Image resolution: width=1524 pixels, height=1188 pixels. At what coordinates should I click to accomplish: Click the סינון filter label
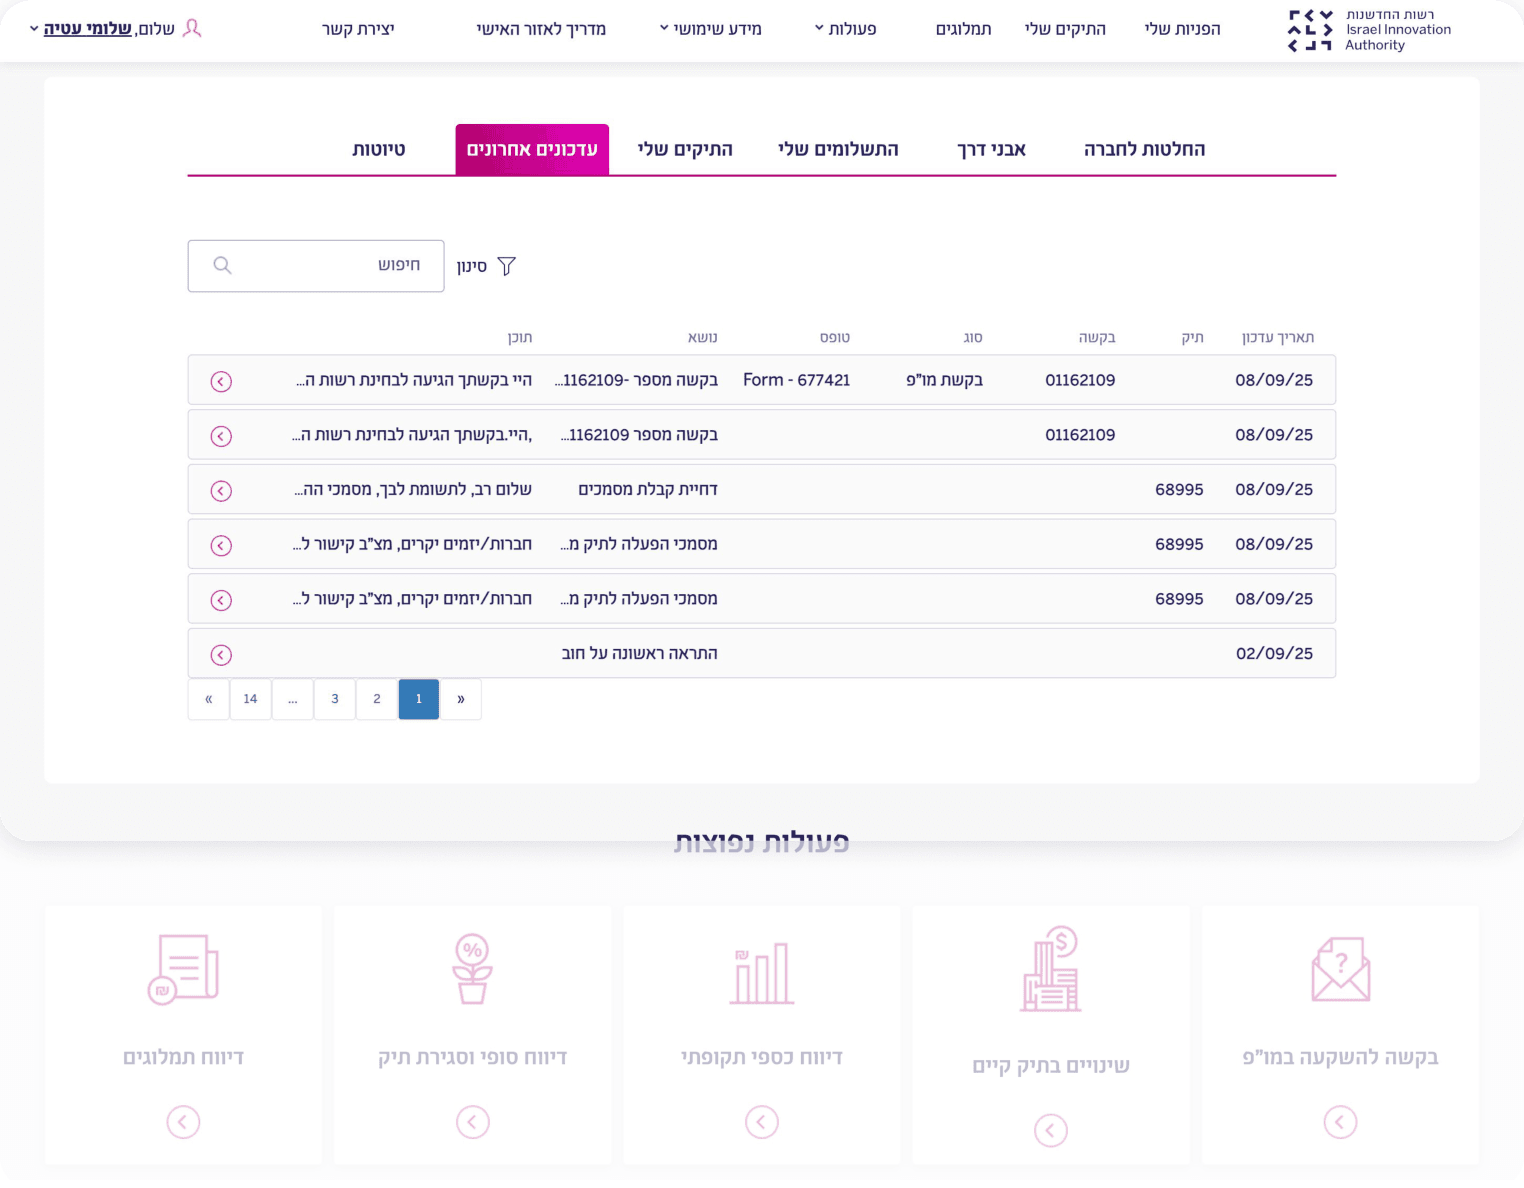point(471,266)
